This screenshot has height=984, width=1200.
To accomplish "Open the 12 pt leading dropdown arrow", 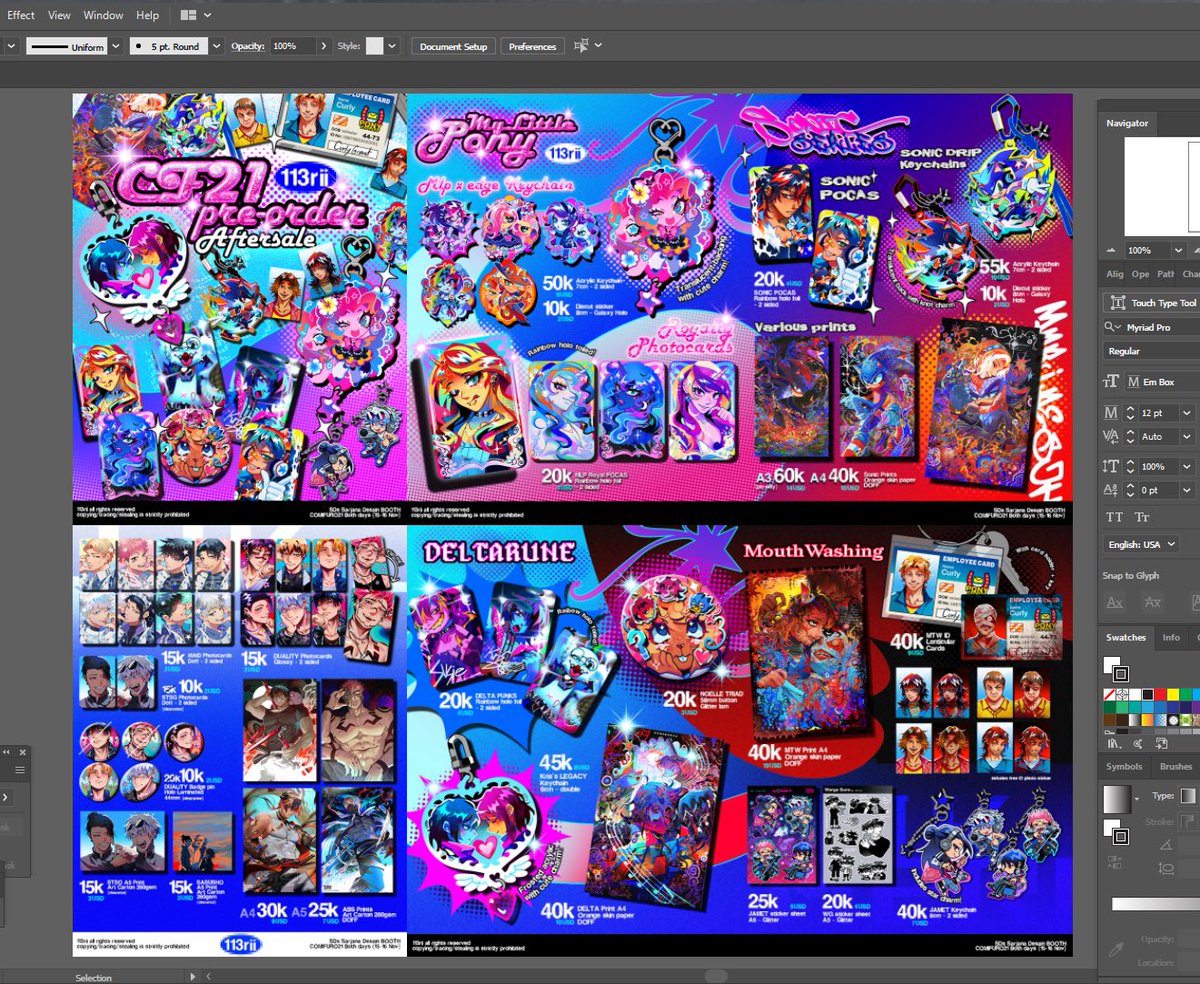I will 1187,413.
